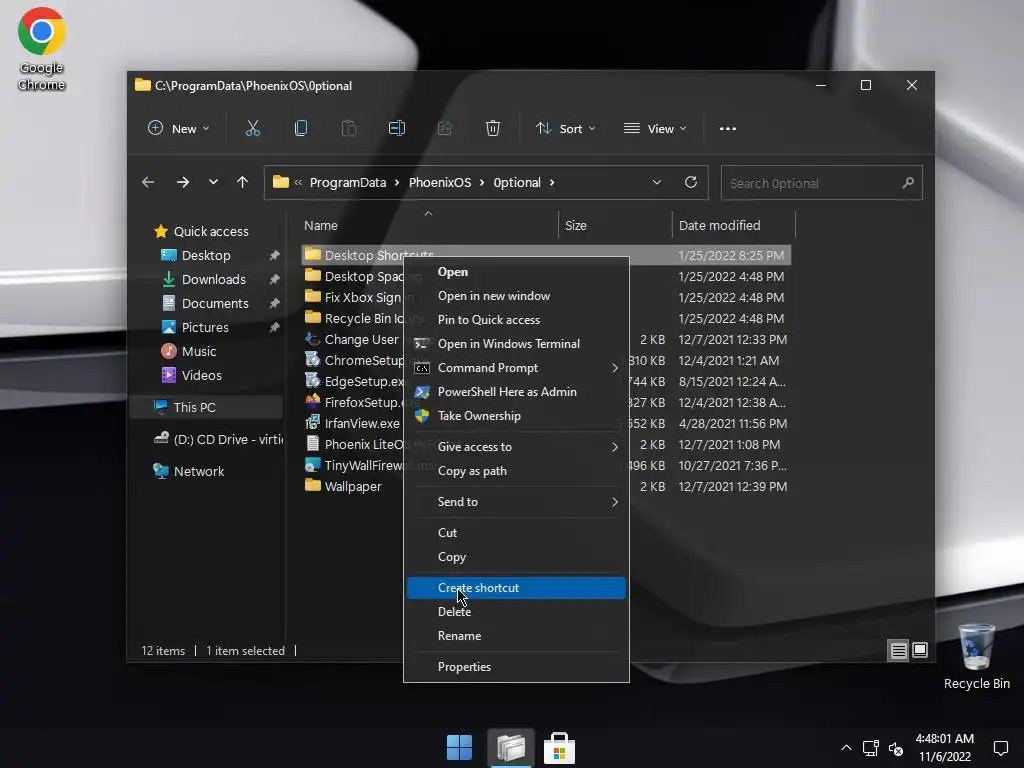Select Take Ownership menu entry
Viewport: 1024px width, 768px height.
[x=516, y=415]
